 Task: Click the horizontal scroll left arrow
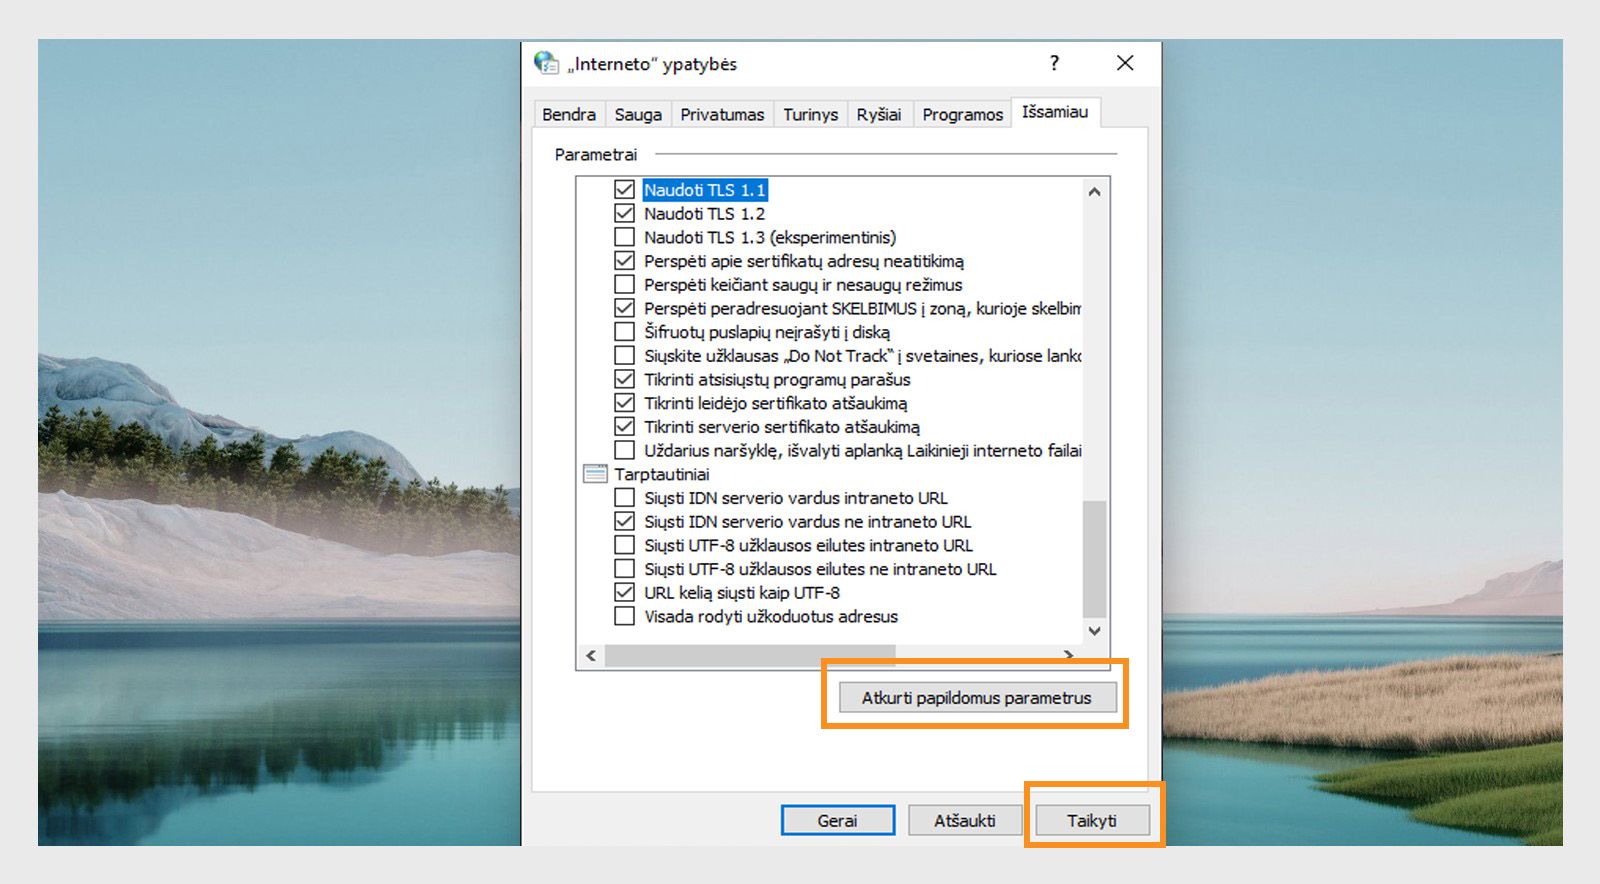[591, 655]
